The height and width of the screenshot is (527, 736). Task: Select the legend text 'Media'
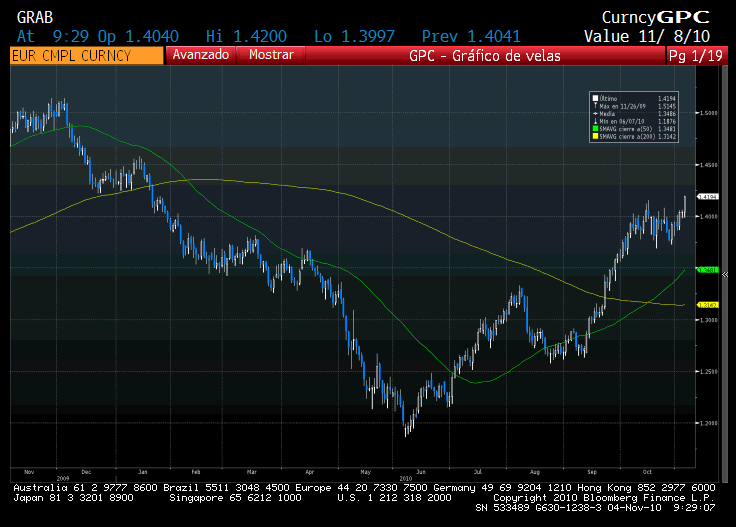tap(607, 114)
